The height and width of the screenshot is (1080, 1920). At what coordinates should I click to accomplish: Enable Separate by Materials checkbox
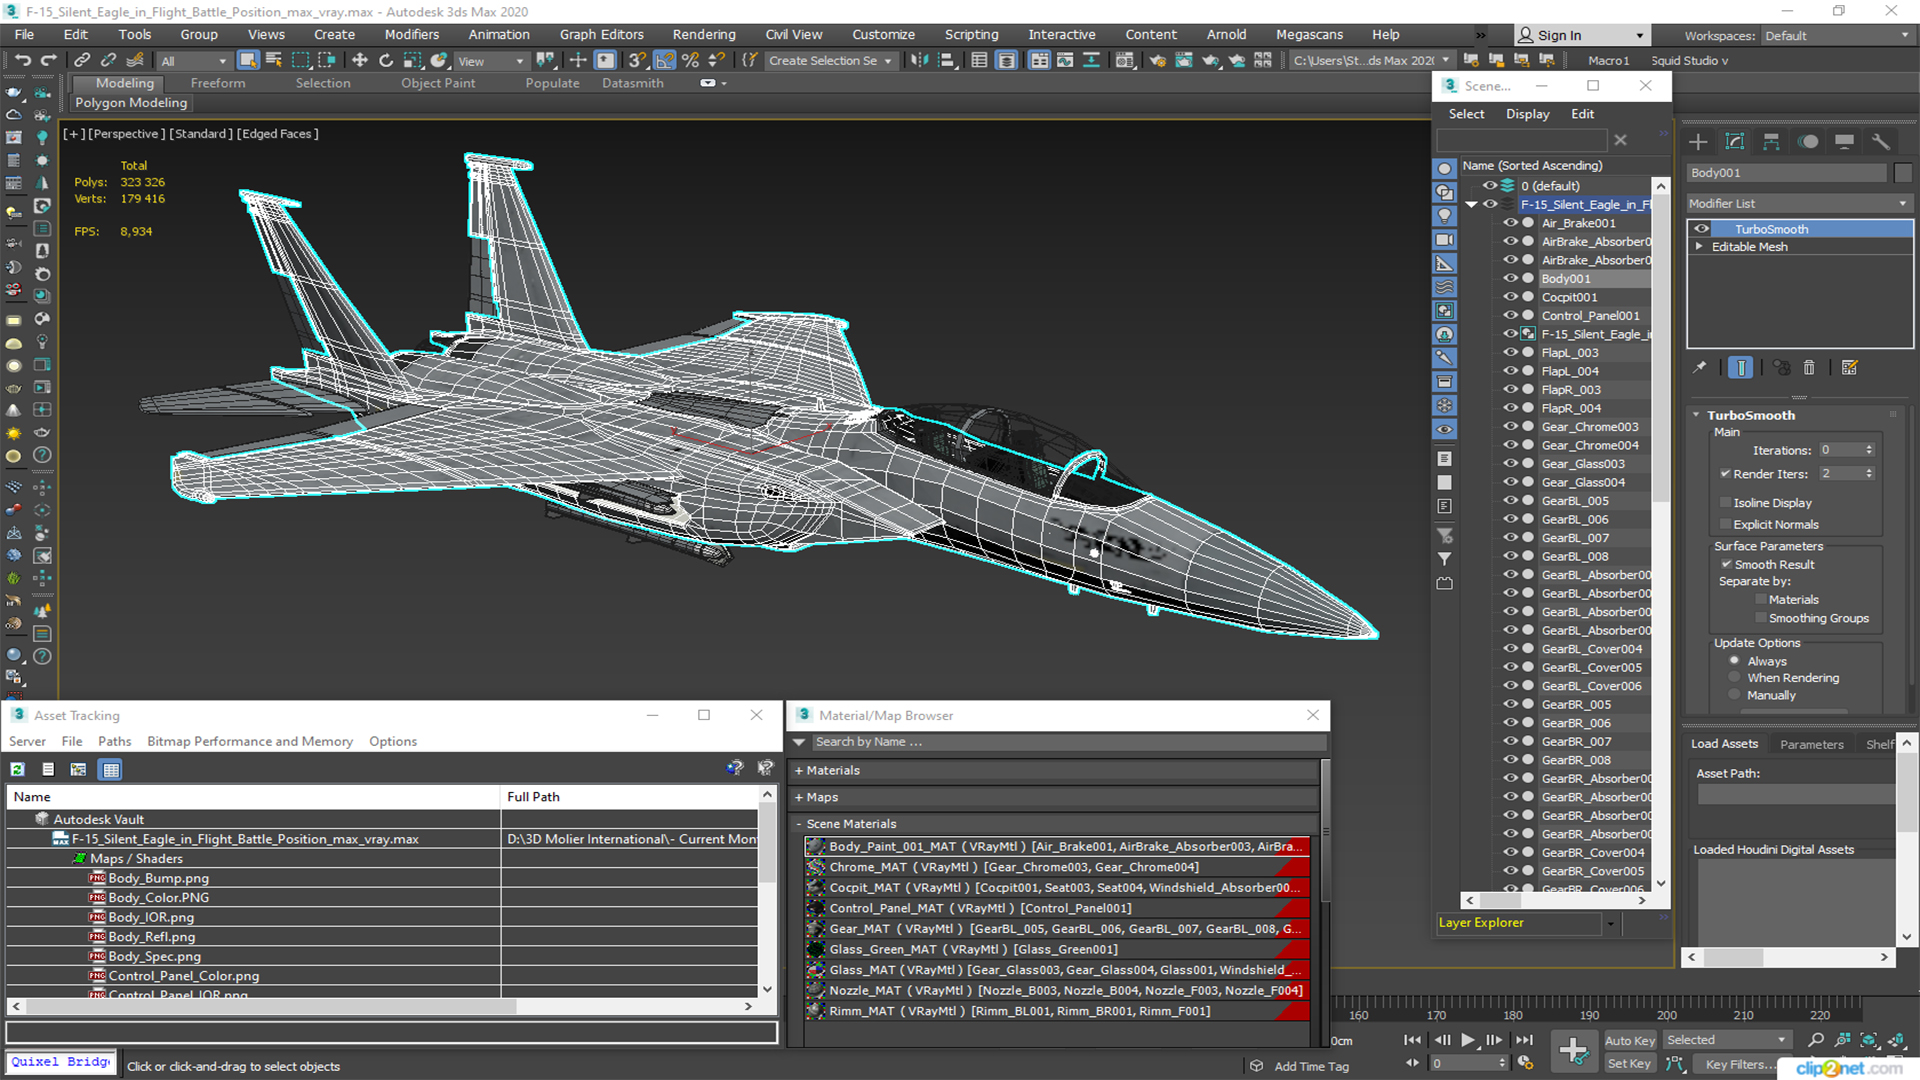coord(1761,599)
